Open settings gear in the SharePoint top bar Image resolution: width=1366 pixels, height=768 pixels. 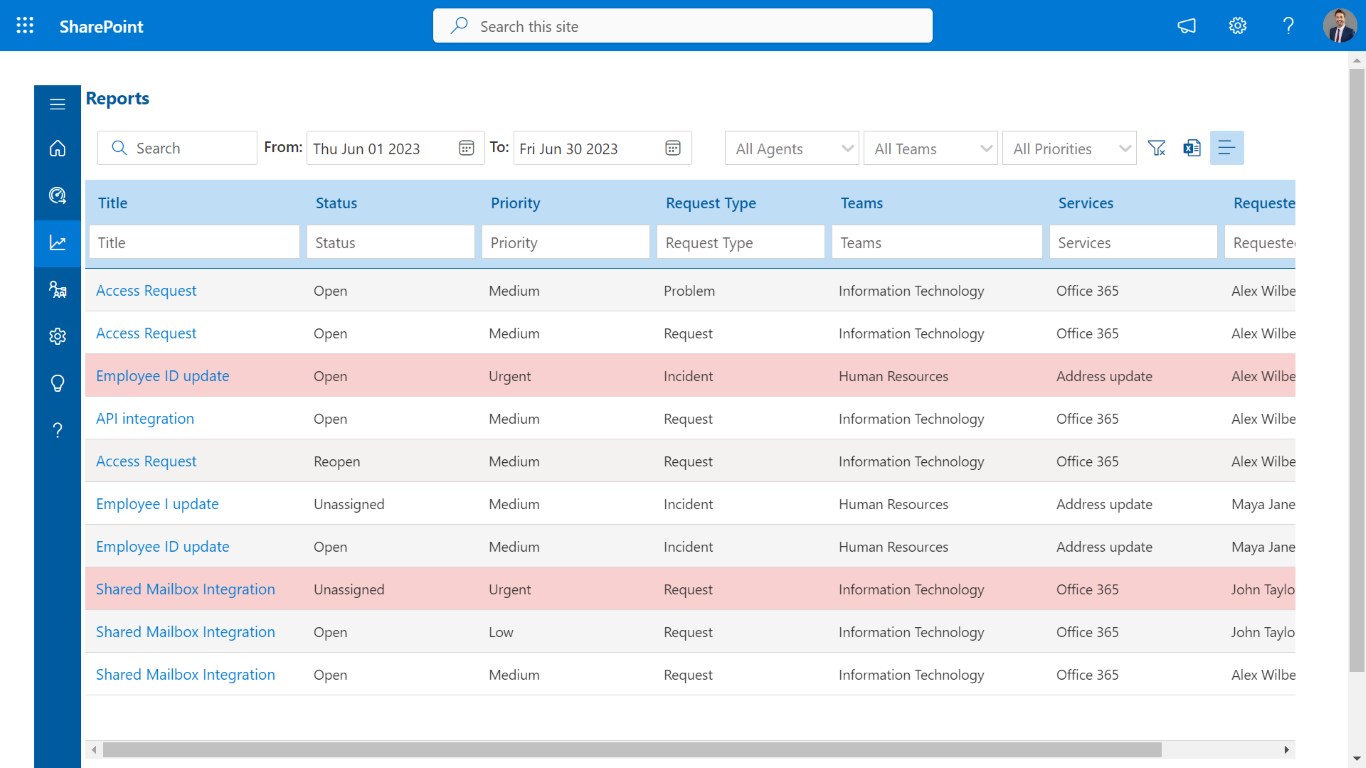tap(1238, 26)
